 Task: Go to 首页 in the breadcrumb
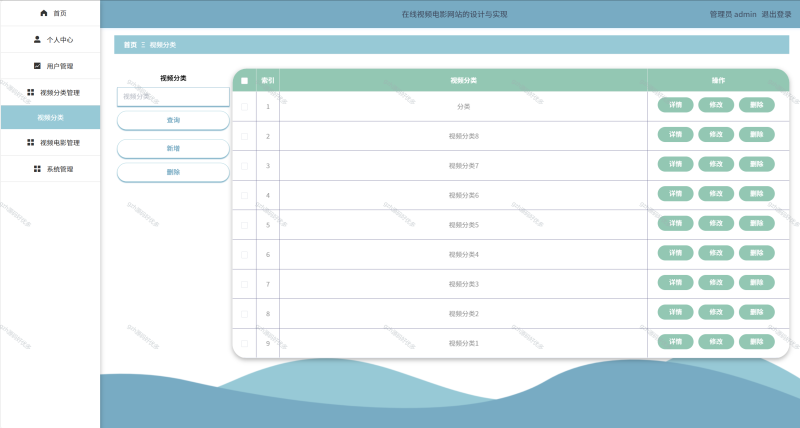pos(130,45)
